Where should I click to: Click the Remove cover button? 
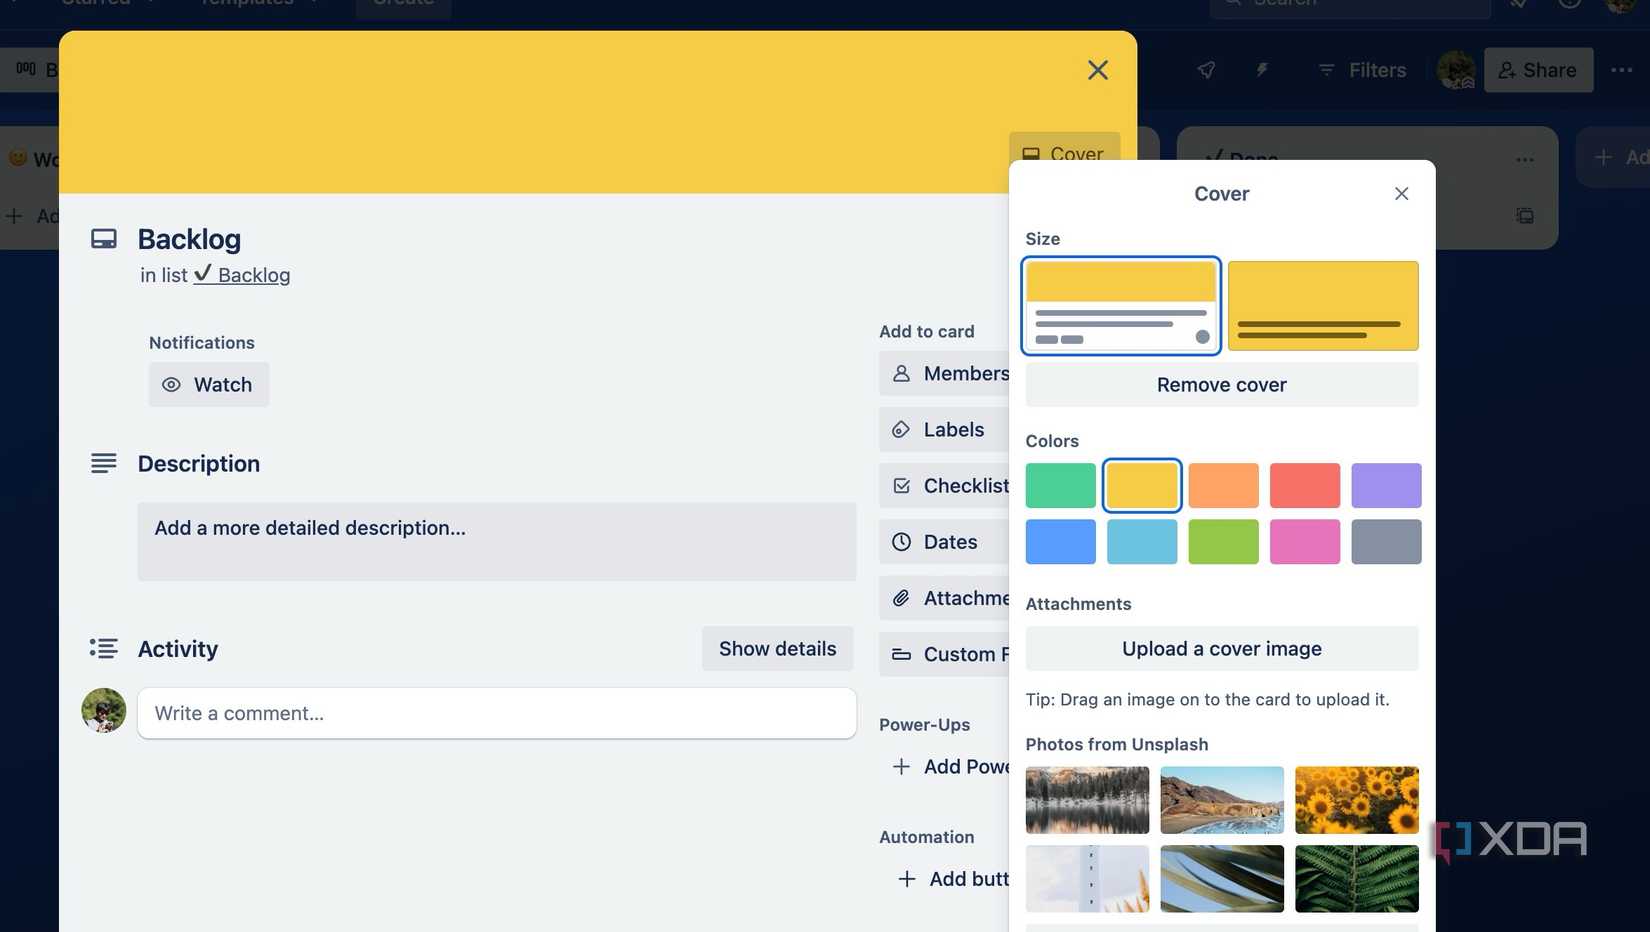(1221, 384)
